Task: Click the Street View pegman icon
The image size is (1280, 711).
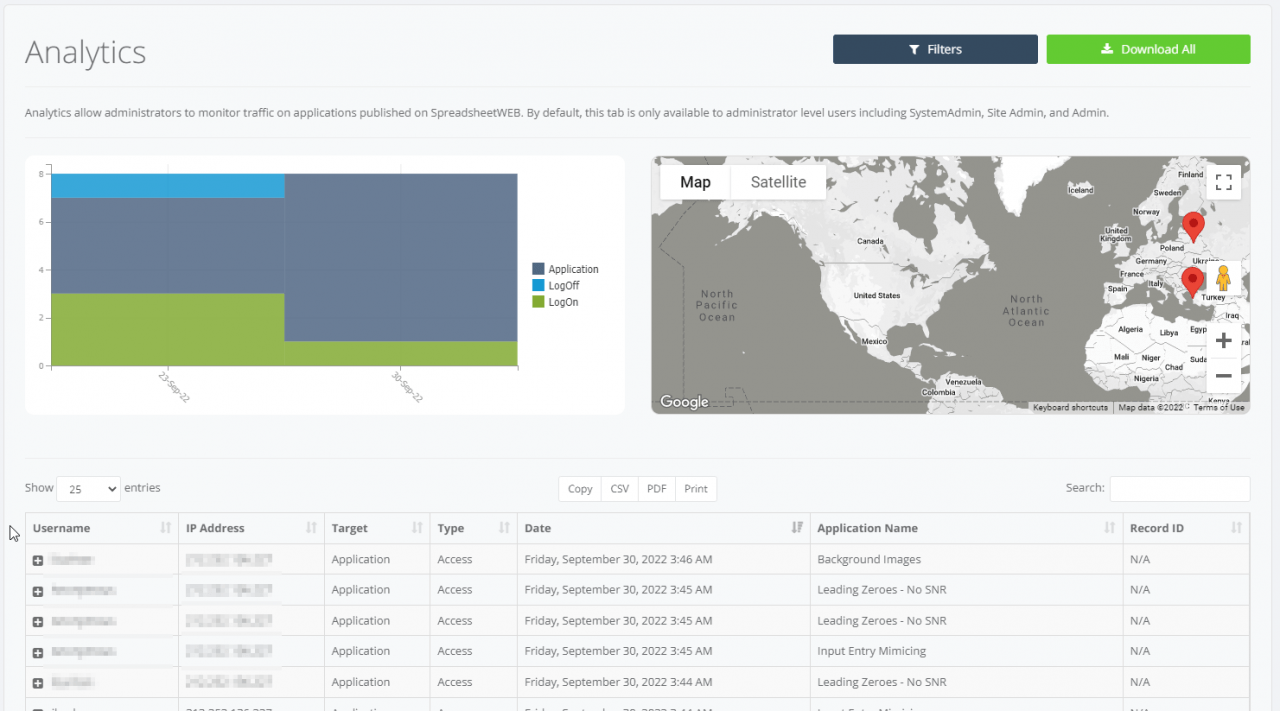Action: point(1223,279)
